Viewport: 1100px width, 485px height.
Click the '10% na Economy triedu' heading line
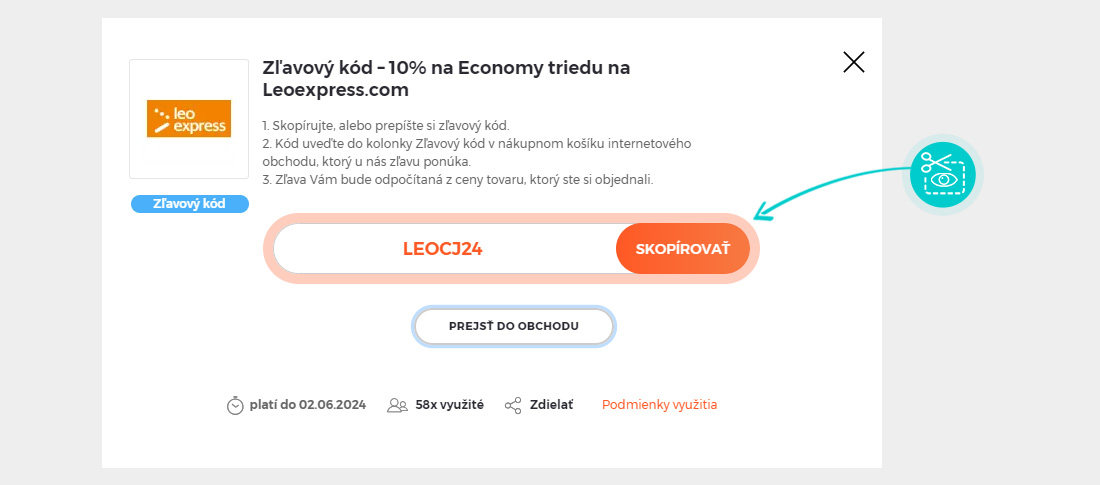pyautogui.click(x=446, y=68)
